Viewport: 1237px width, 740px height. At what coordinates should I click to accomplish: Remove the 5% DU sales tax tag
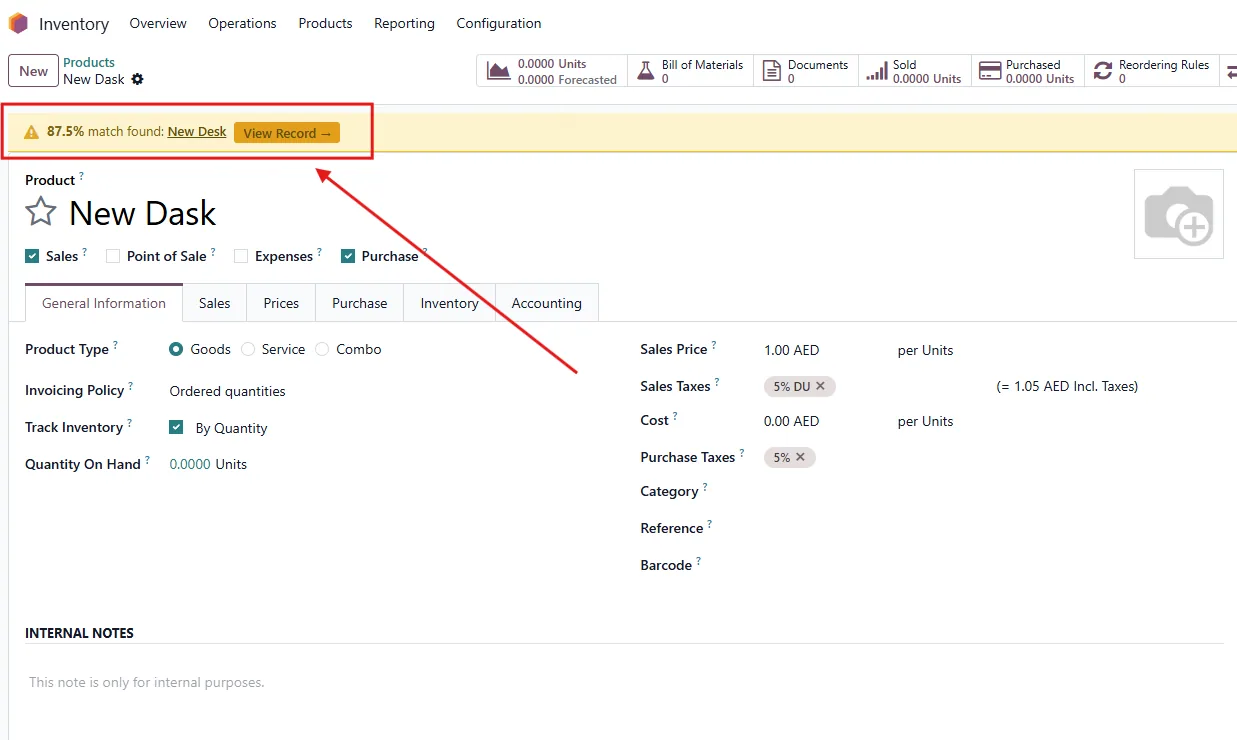coord(820,386)
